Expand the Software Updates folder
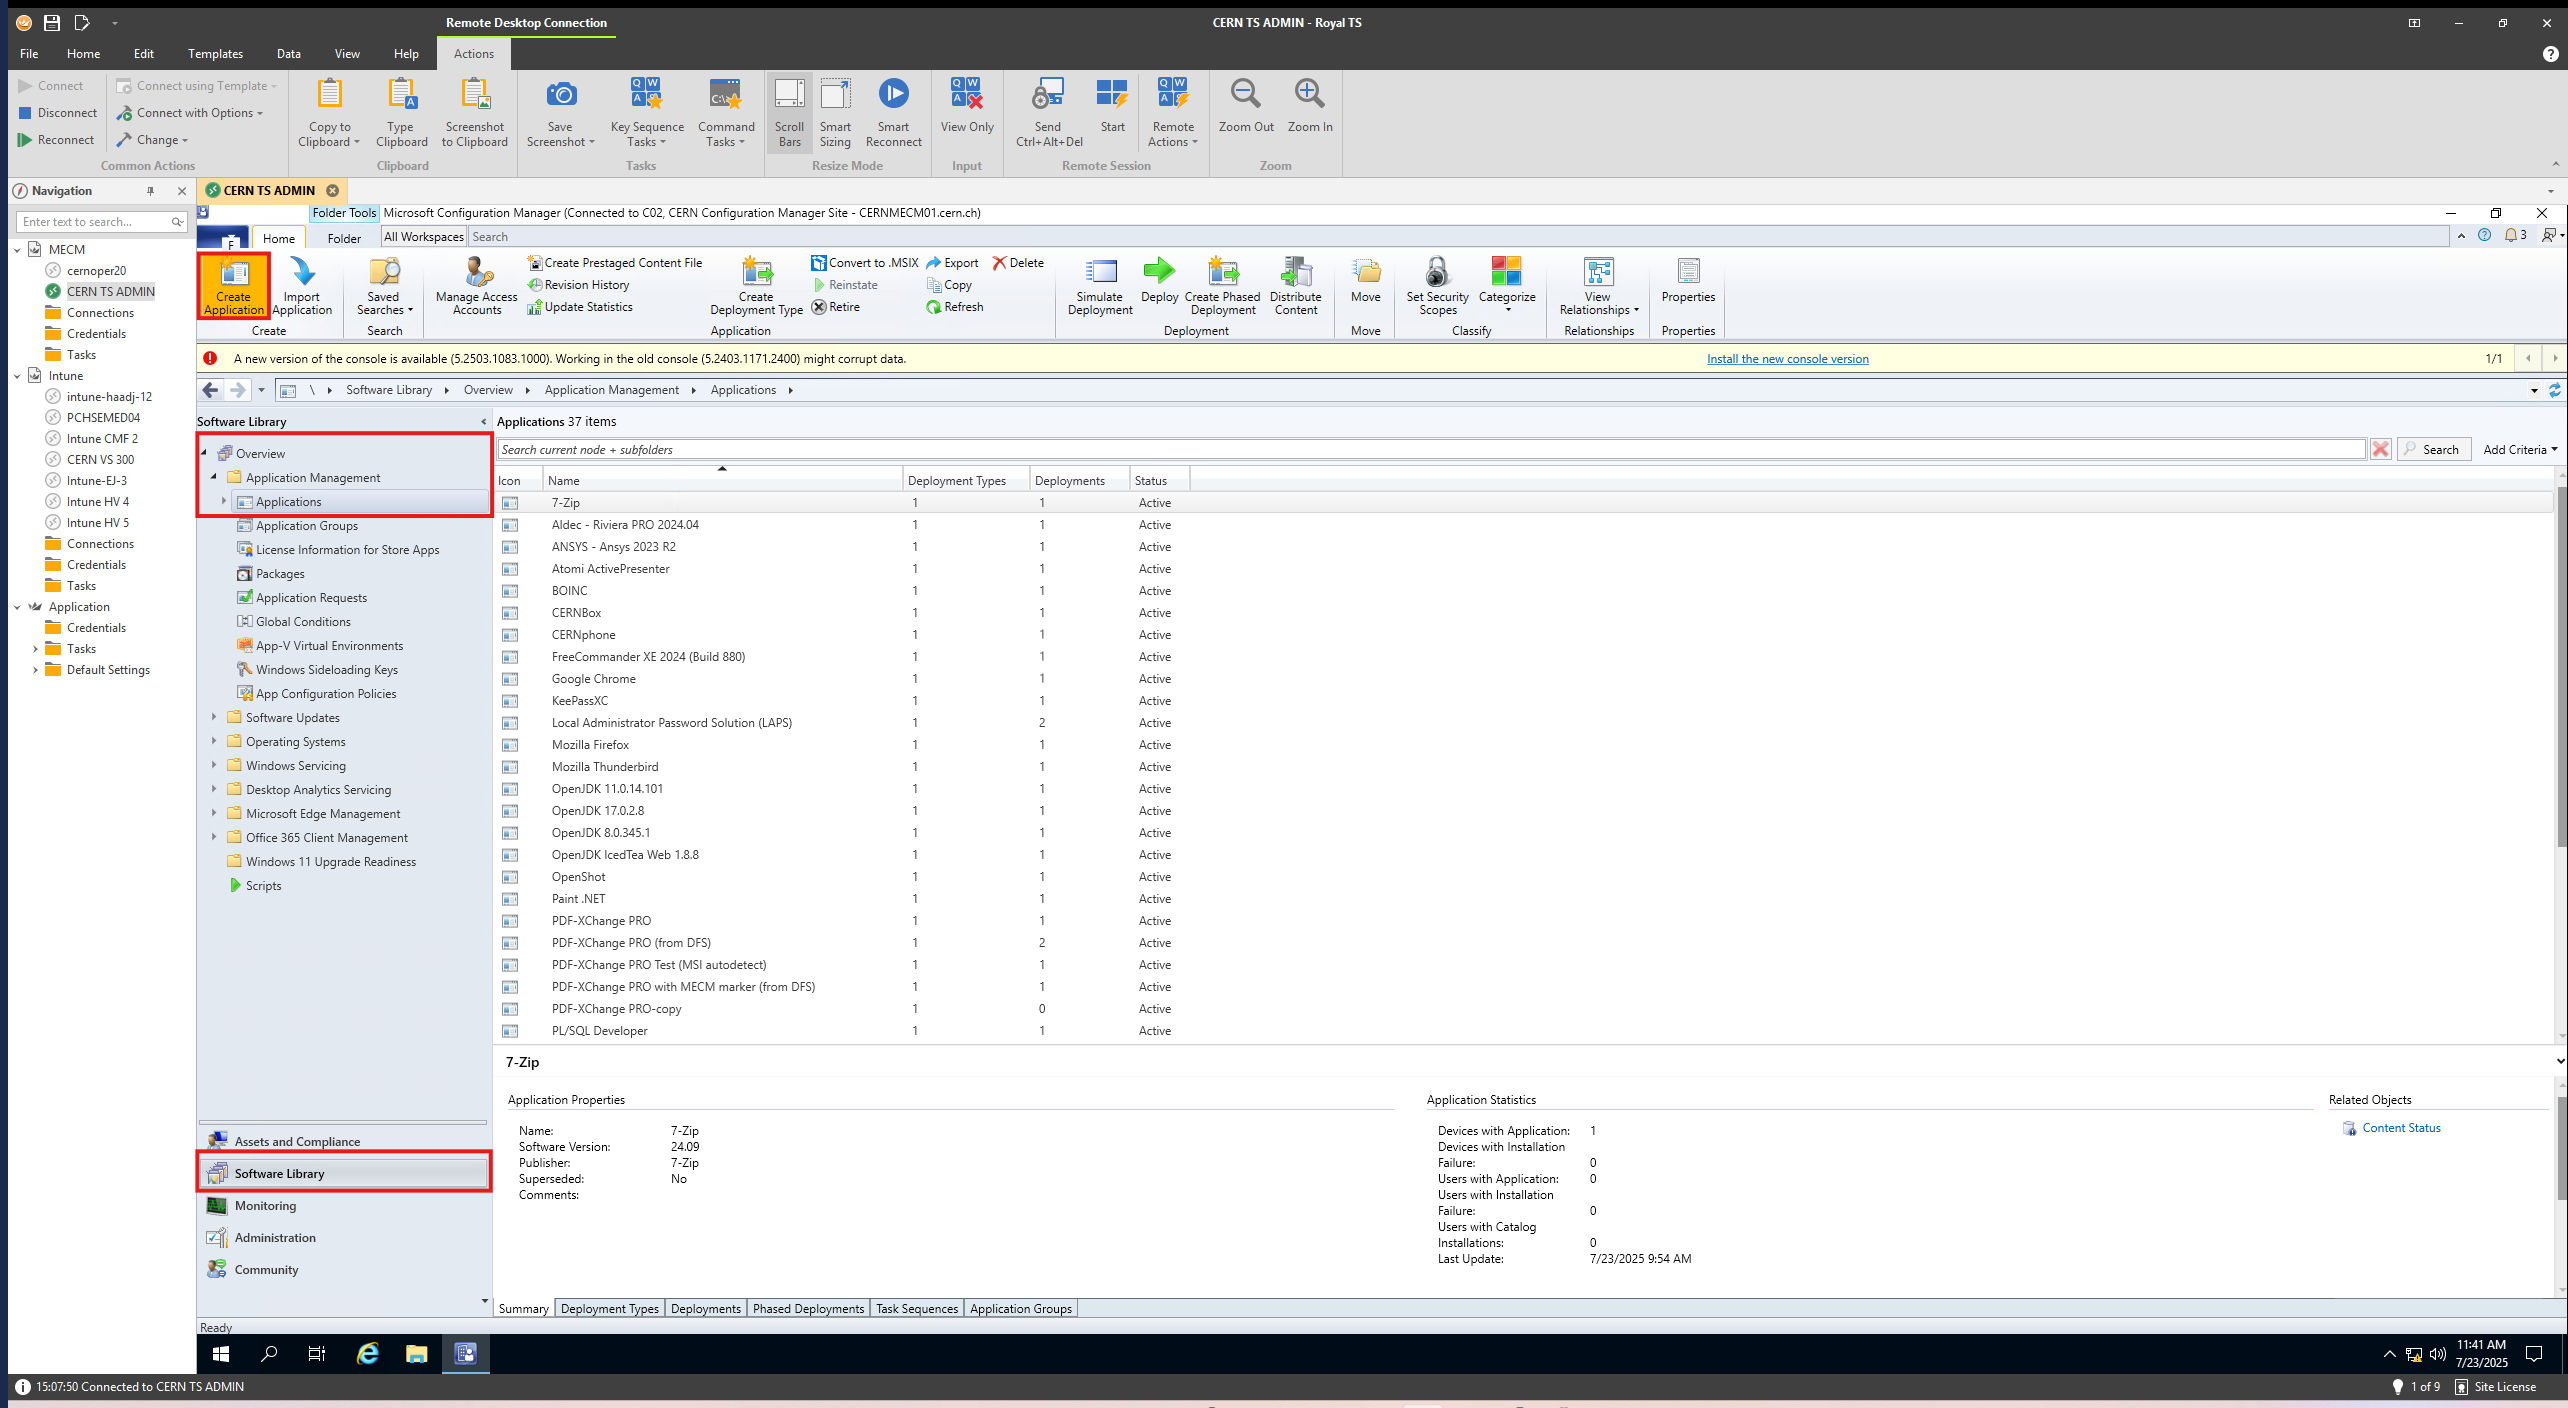The image size is (2568, 1408). click(x=214, y=717)
